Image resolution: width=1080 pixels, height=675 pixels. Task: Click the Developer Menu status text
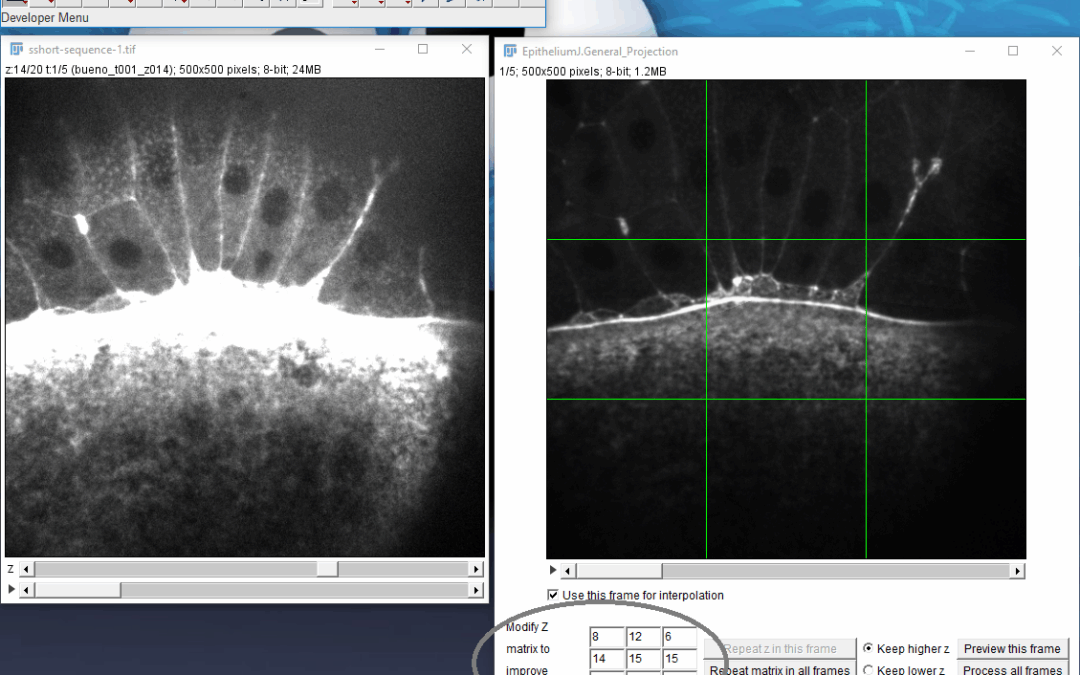click(x=45, y=18)
